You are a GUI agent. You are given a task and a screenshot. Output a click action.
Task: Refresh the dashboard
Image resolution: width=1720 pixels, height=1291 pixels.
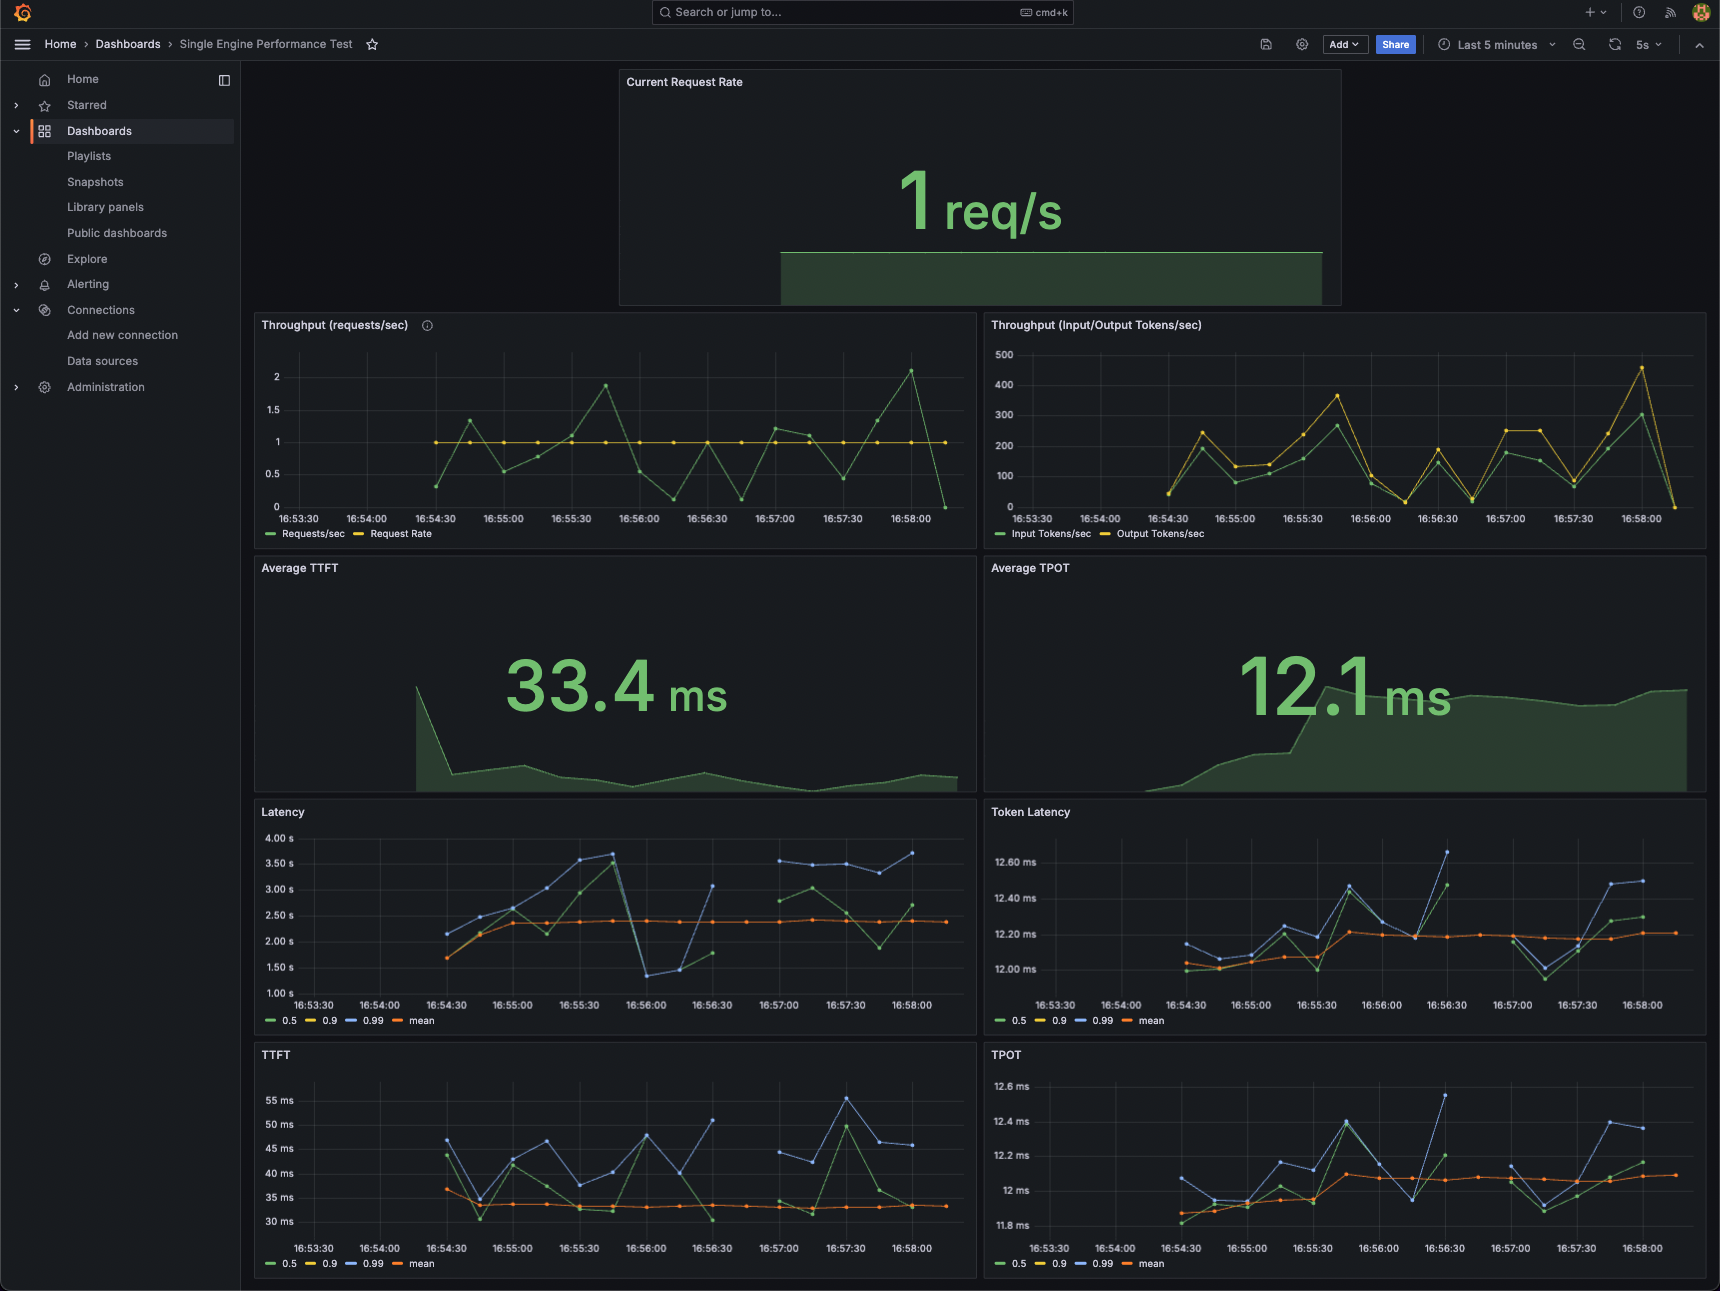click(1615, 44)
